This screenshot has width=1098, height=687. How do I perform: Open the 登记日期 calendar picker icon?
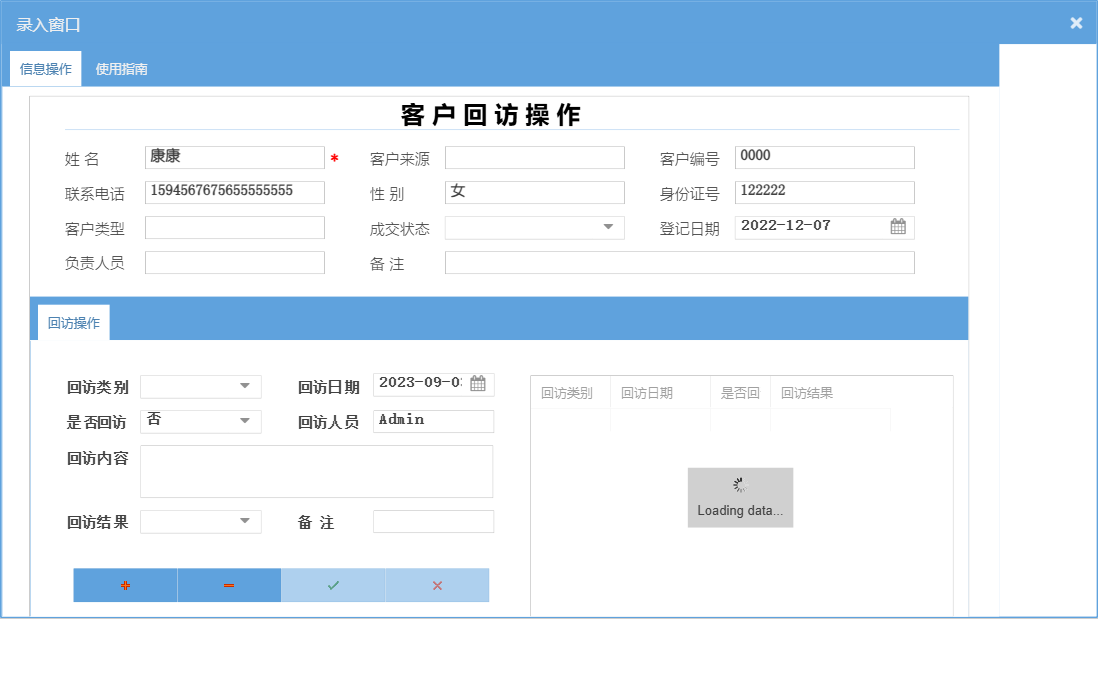point(898,227)
